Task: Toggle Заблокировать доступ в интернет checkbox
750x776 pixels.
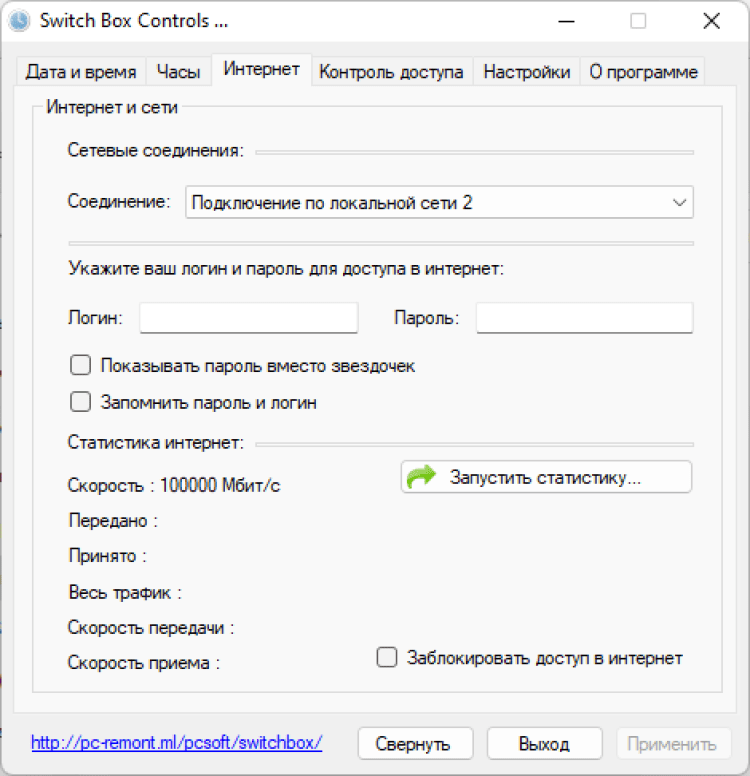Action: point(387,657)
